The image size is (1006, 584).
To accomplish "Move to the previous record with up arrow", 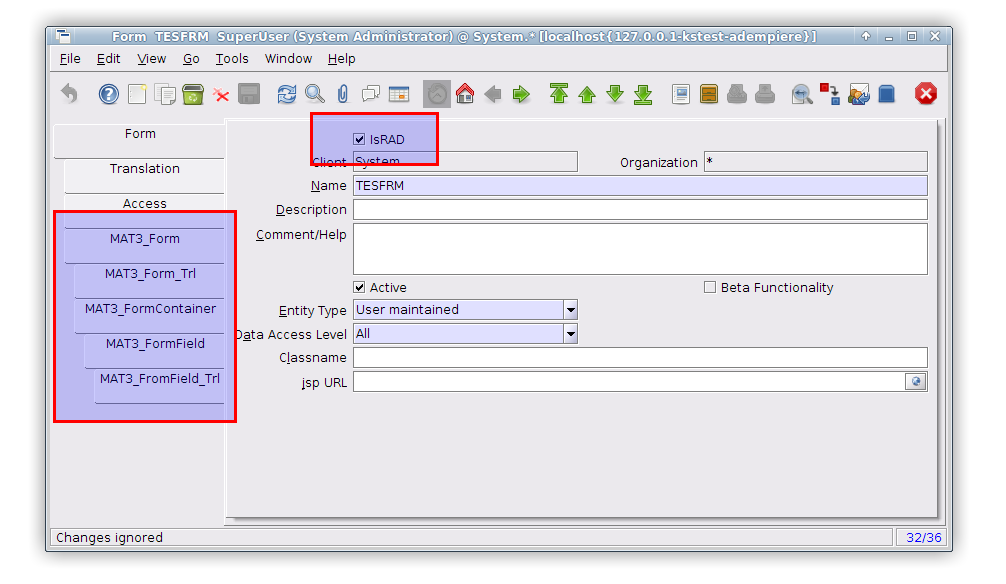I will coord(587,94).
